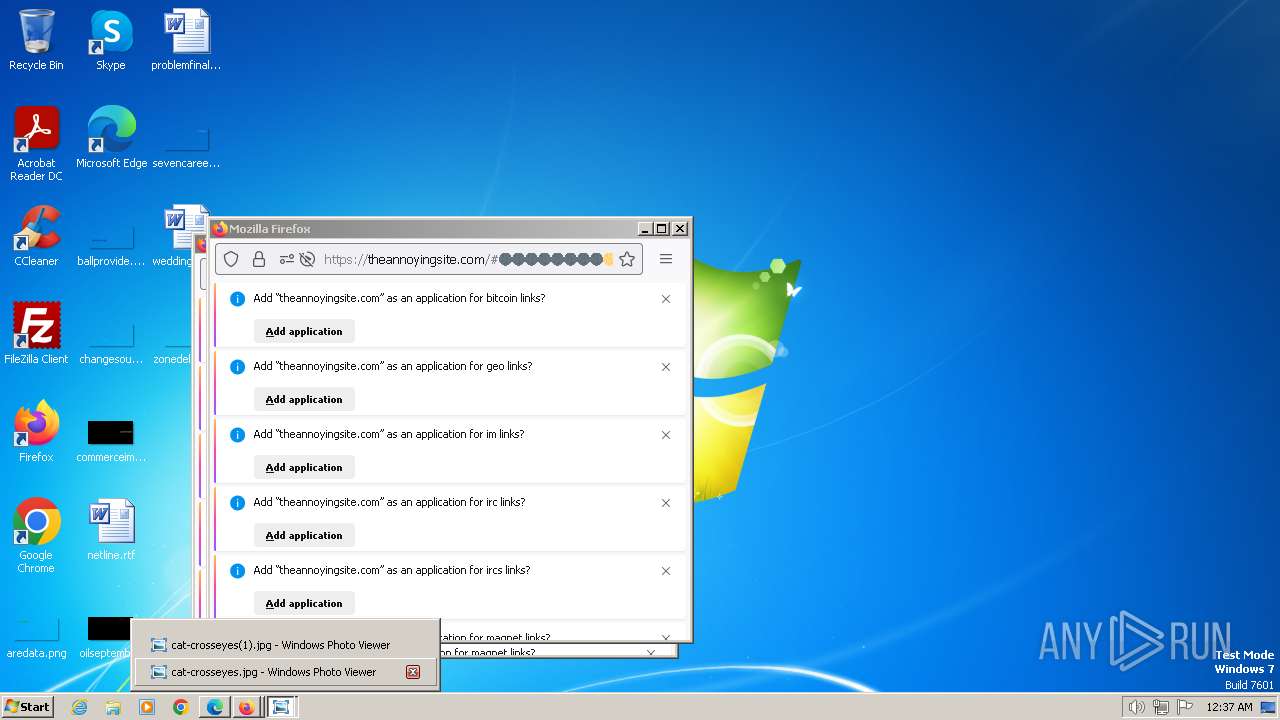Viewport: 1280px width, 720px height.
Task: Dismiss the geo links notification
Action: [666, 367]
